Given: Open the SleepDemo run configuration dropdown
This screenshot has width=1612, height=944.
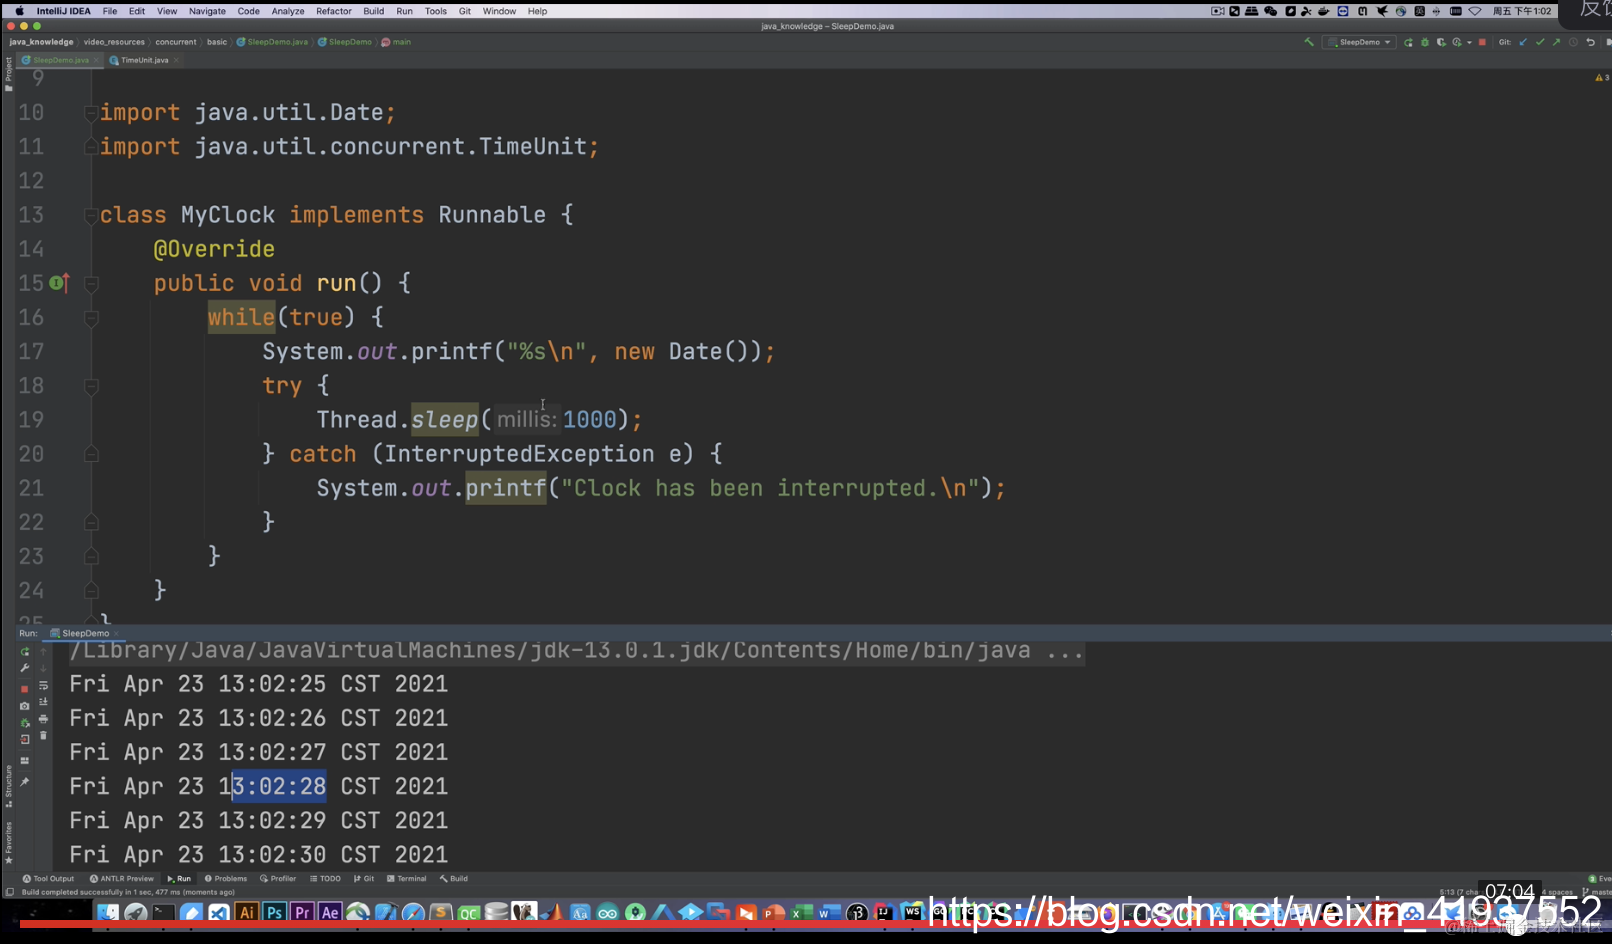Looking at the screenshot, I should tap(1359, 42).
